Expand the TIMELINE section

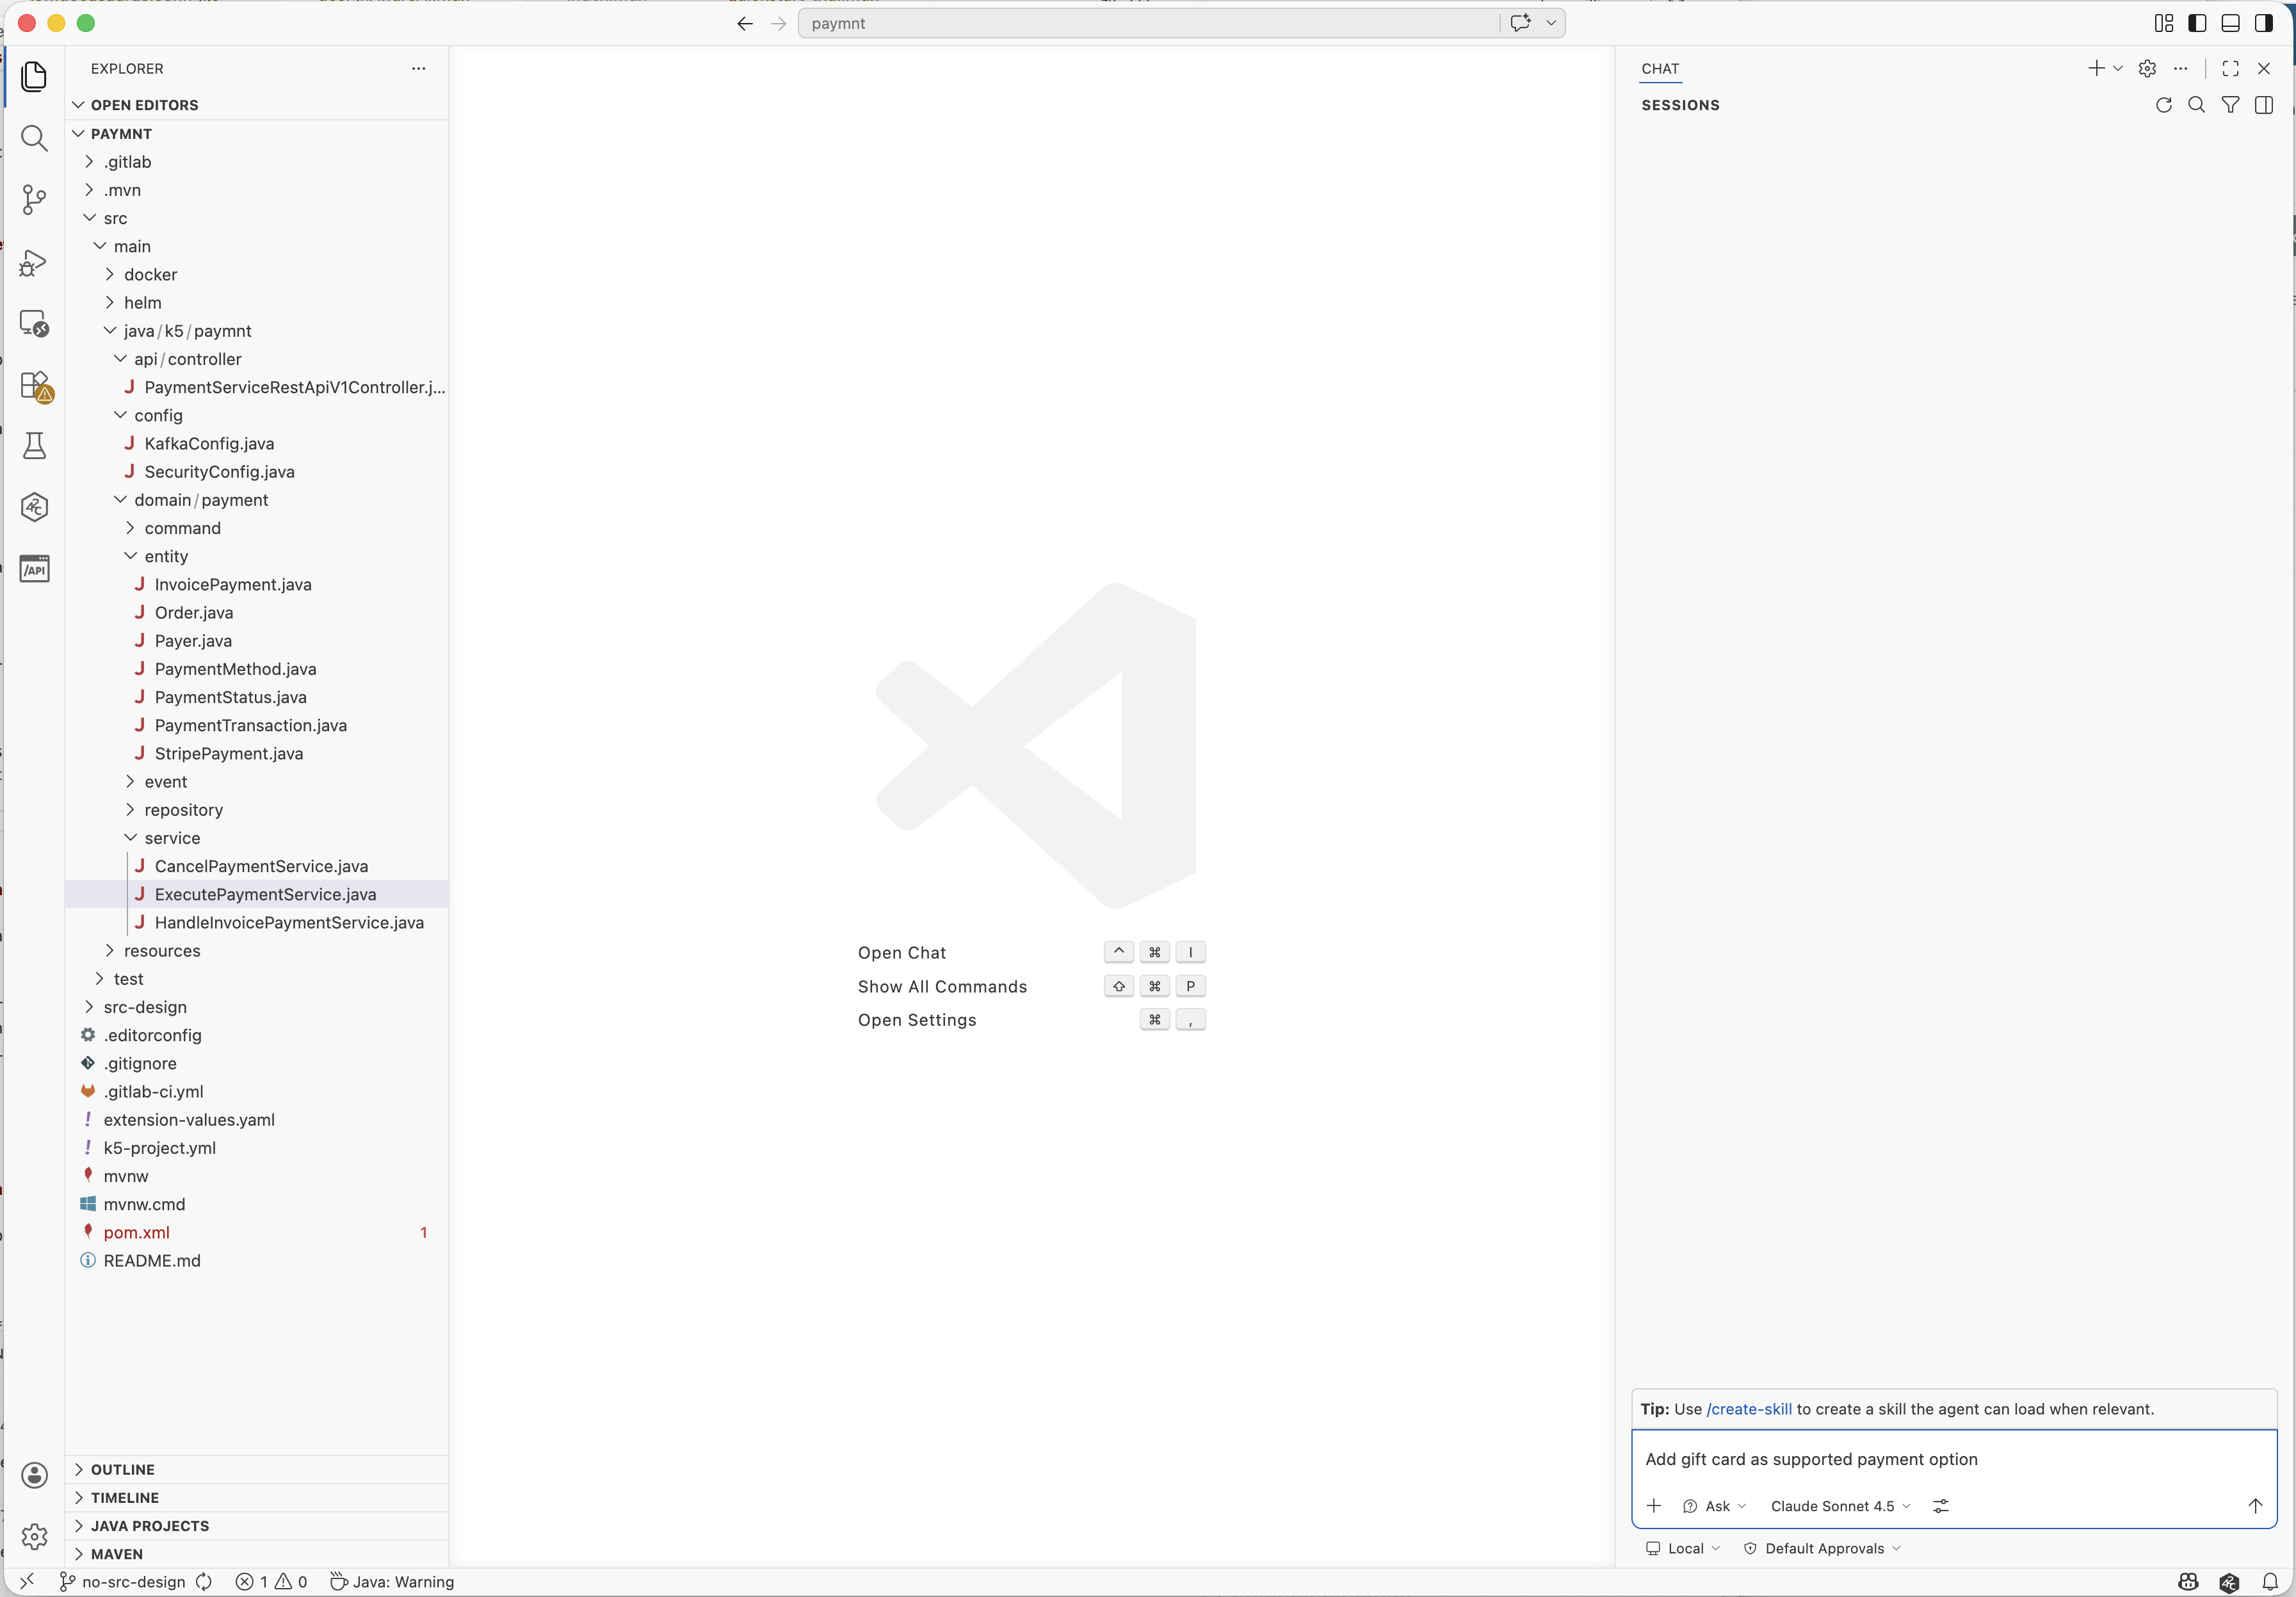tap(257, 1498)
